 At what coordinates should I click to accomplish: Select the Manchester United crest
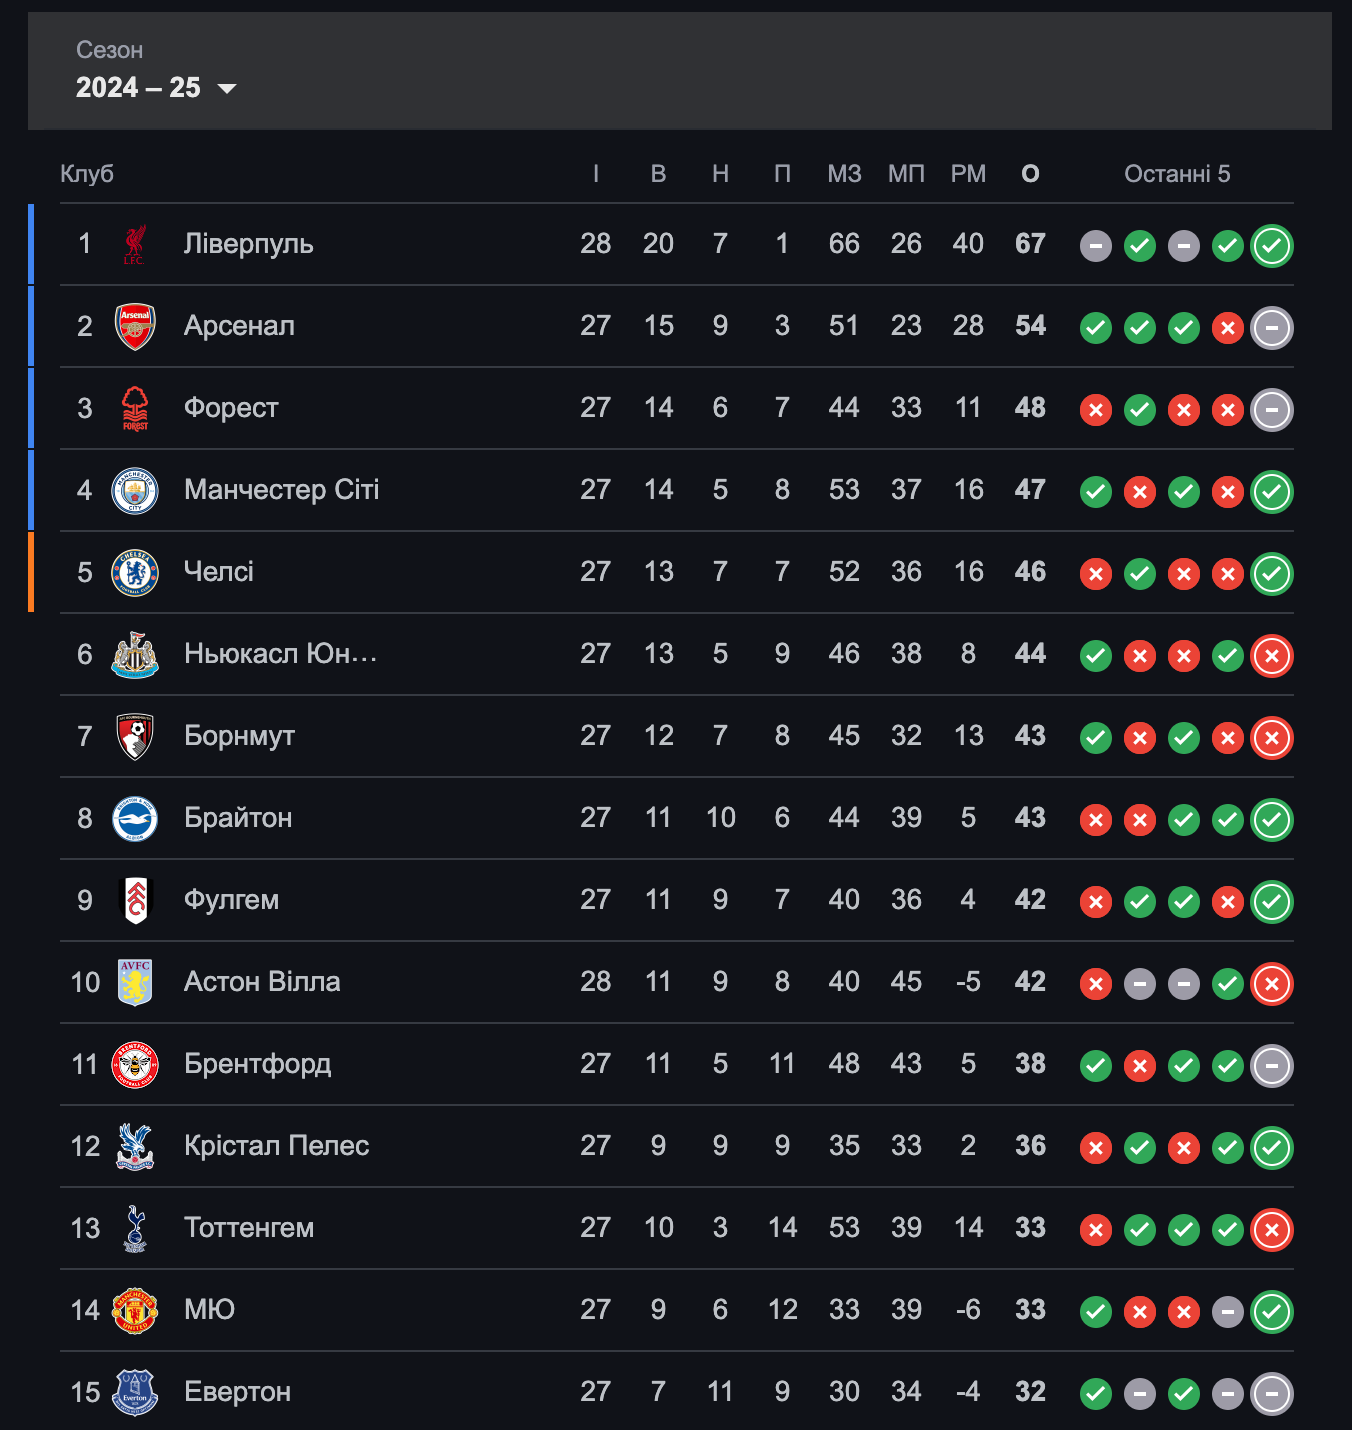pyautogui.click(x=135, y=1310)
